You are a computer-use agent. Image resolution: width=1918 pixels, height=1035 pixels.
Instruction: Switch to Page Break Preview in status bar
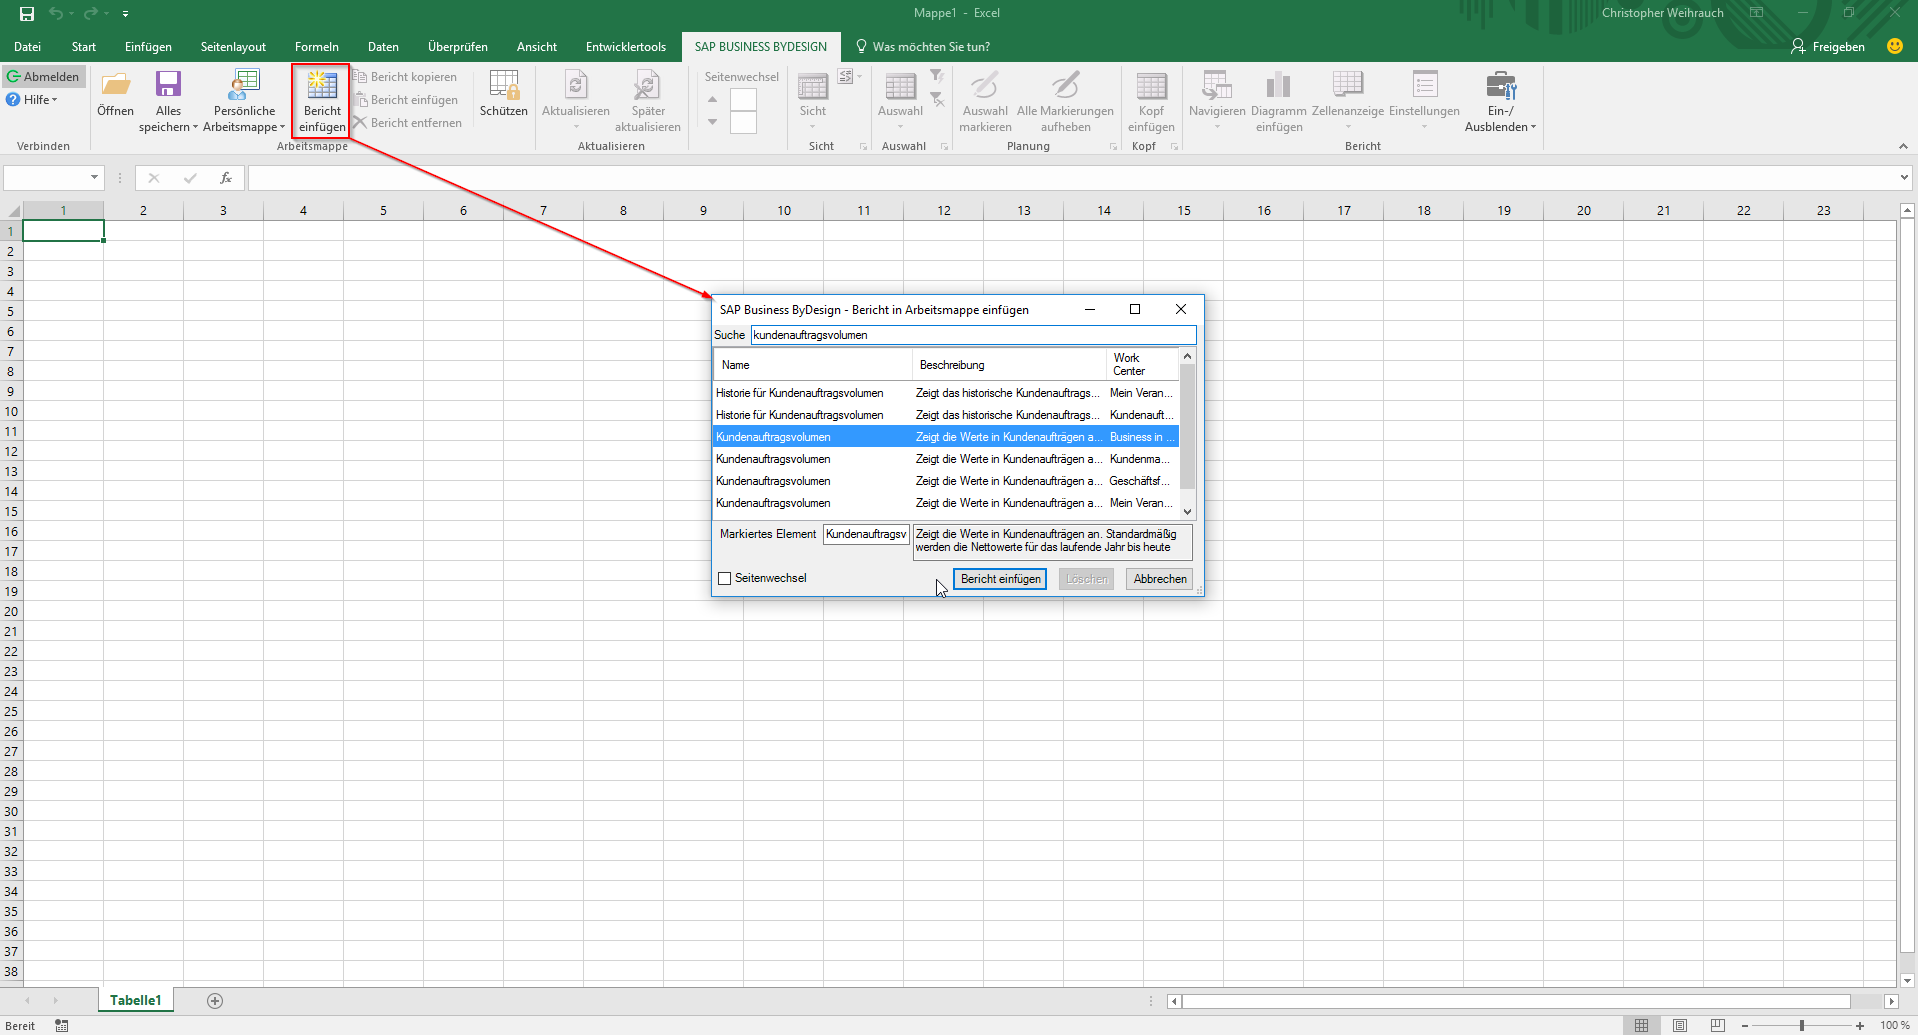(1717, 1025)
